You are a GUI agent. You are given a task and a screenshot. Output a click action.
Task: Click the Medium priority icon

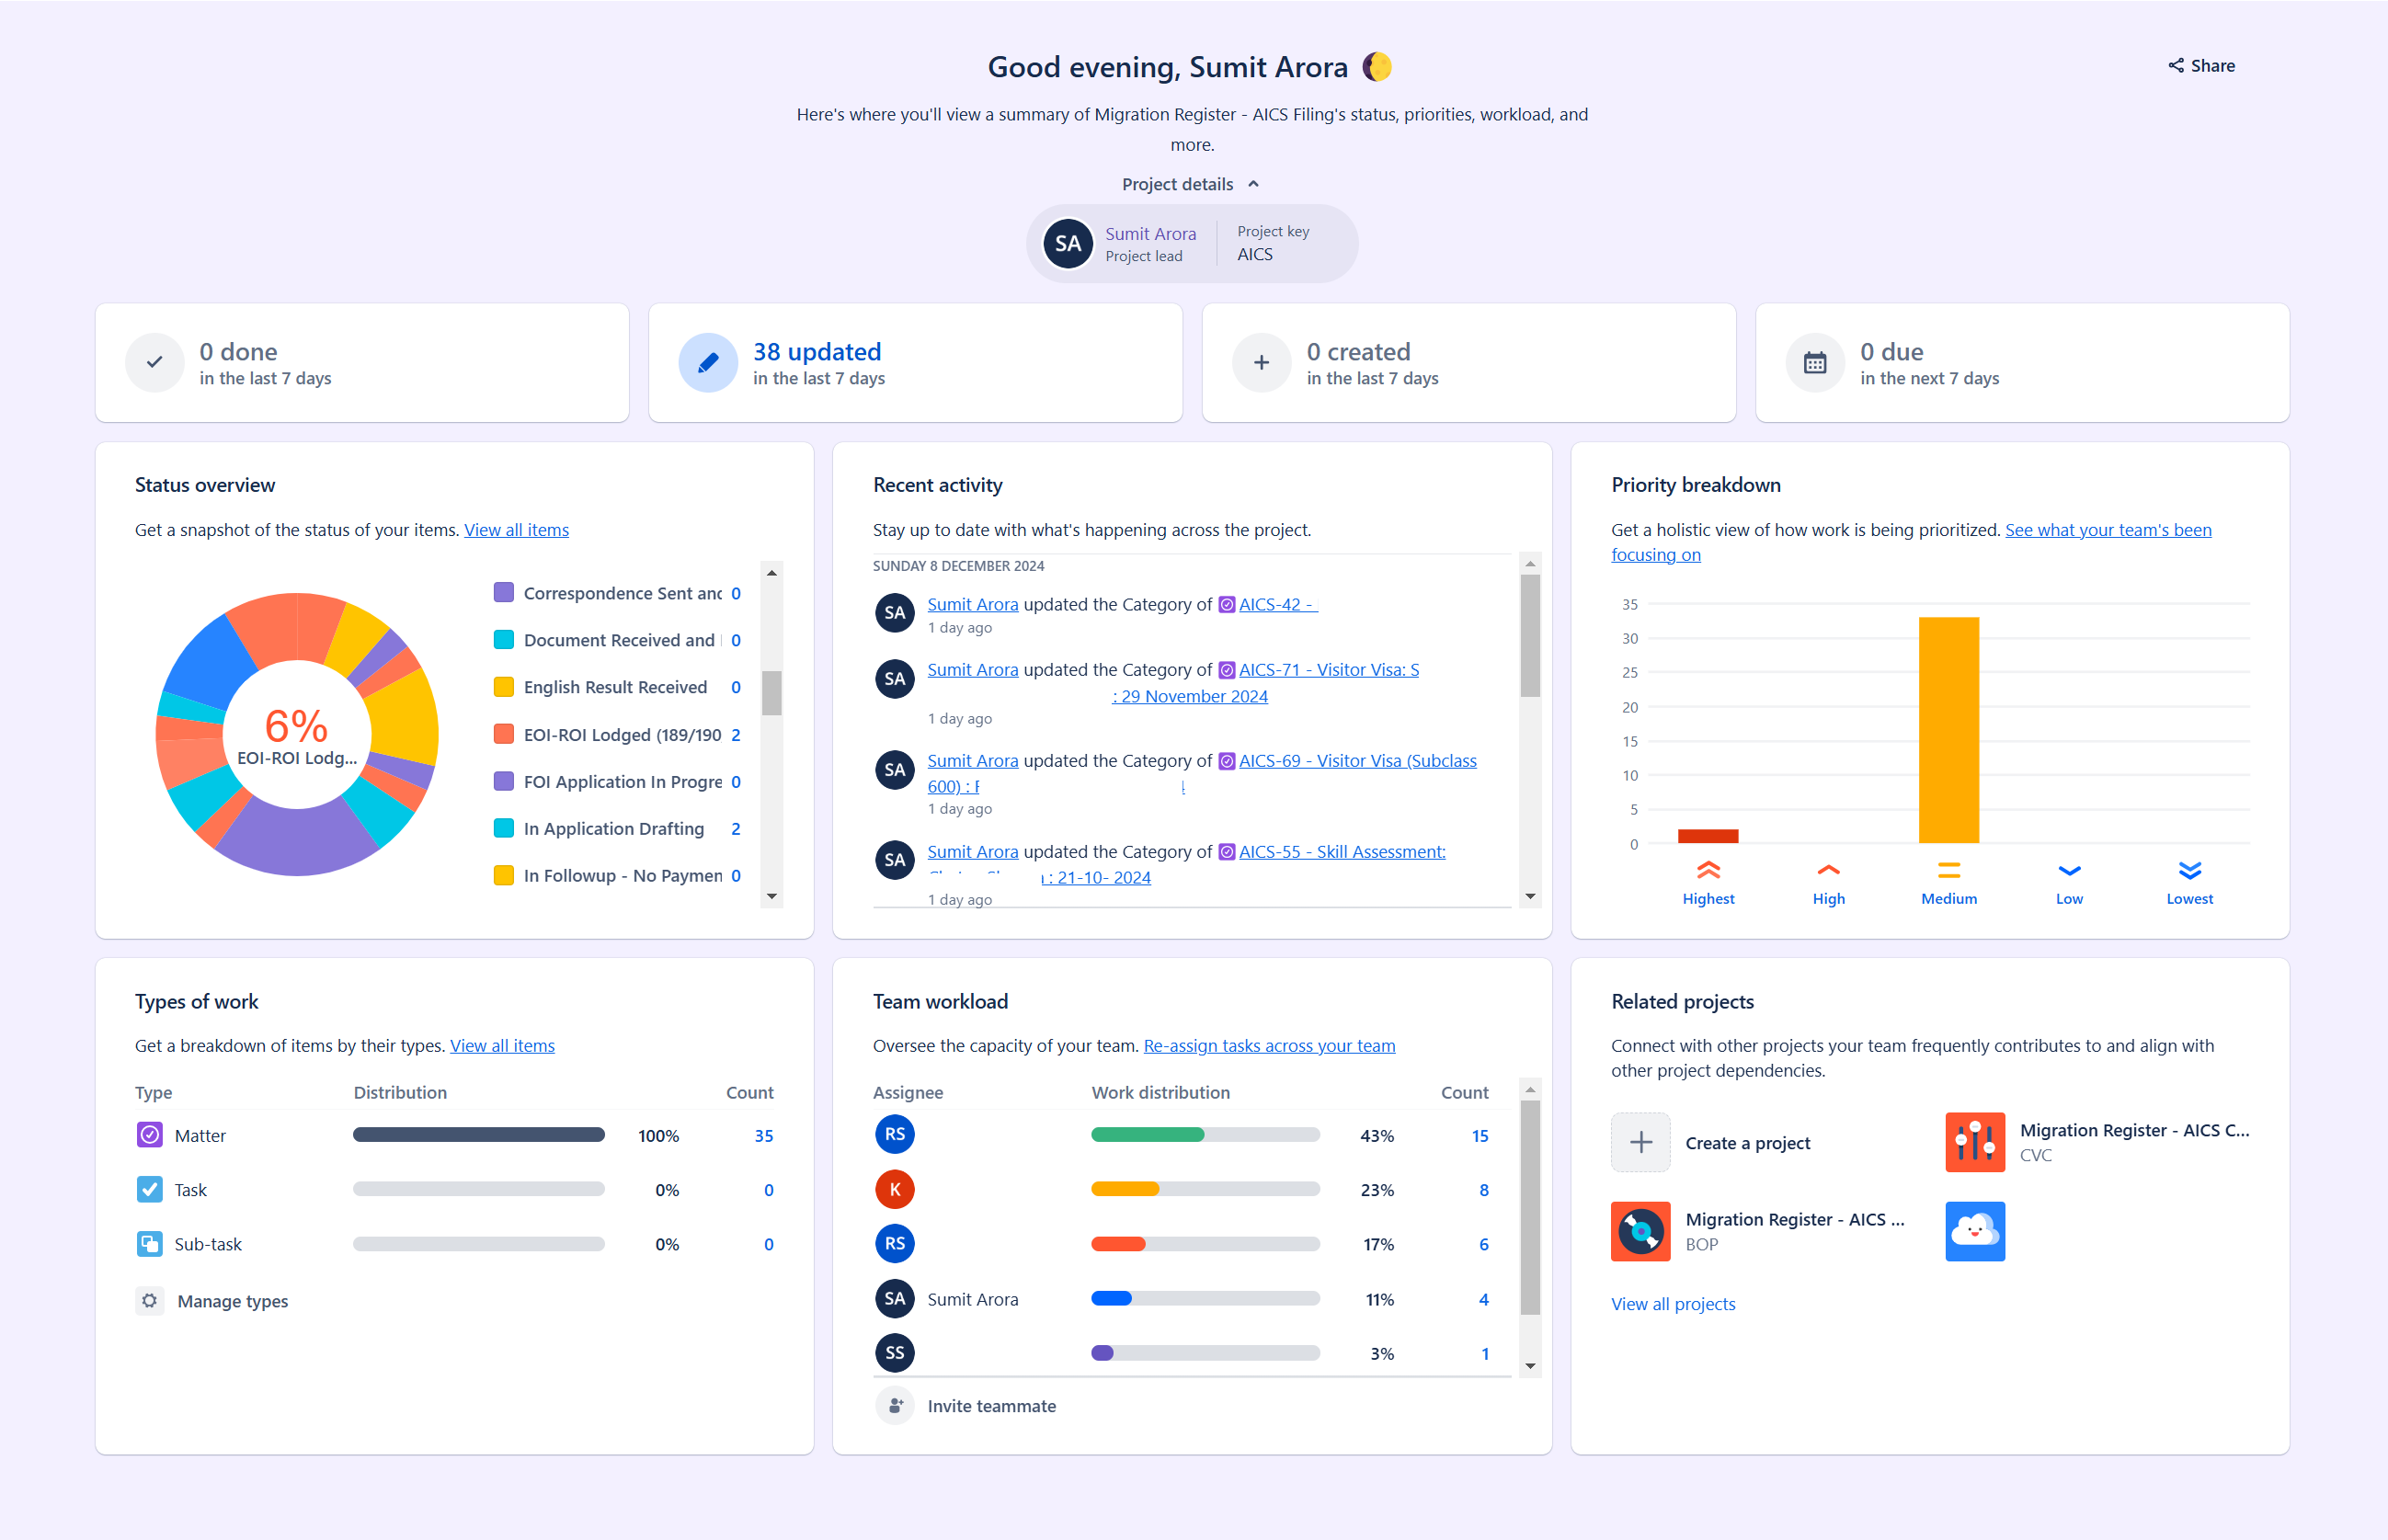click(x=1948, y=871)
